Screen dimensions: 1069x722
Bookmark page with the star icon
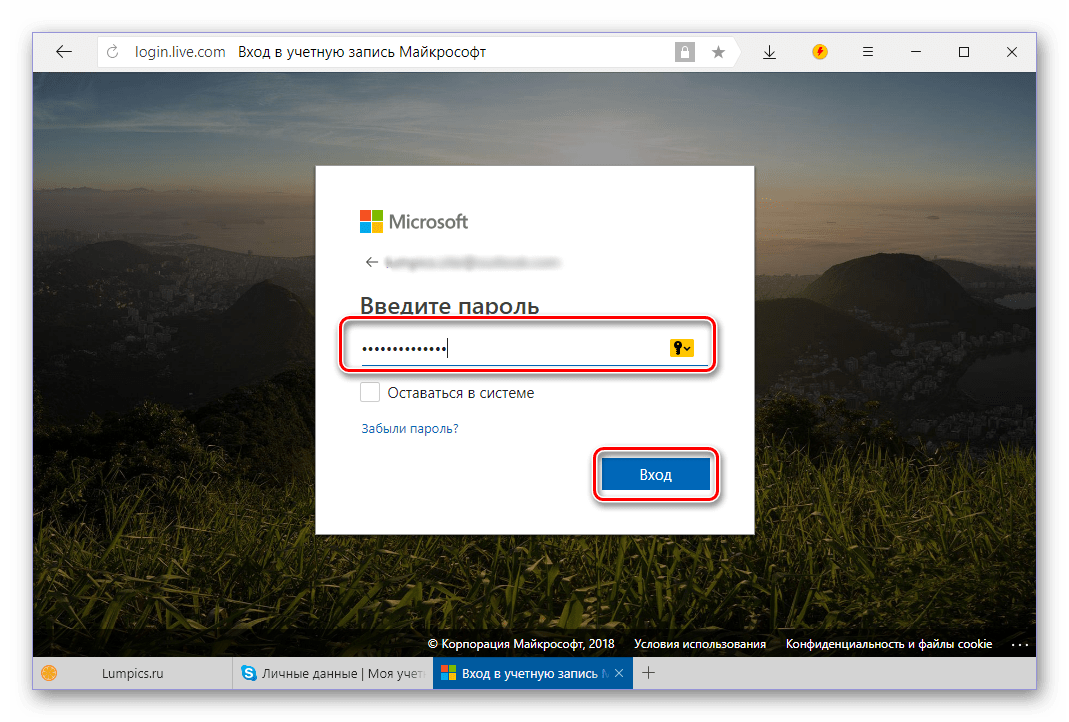pos(718,52)
